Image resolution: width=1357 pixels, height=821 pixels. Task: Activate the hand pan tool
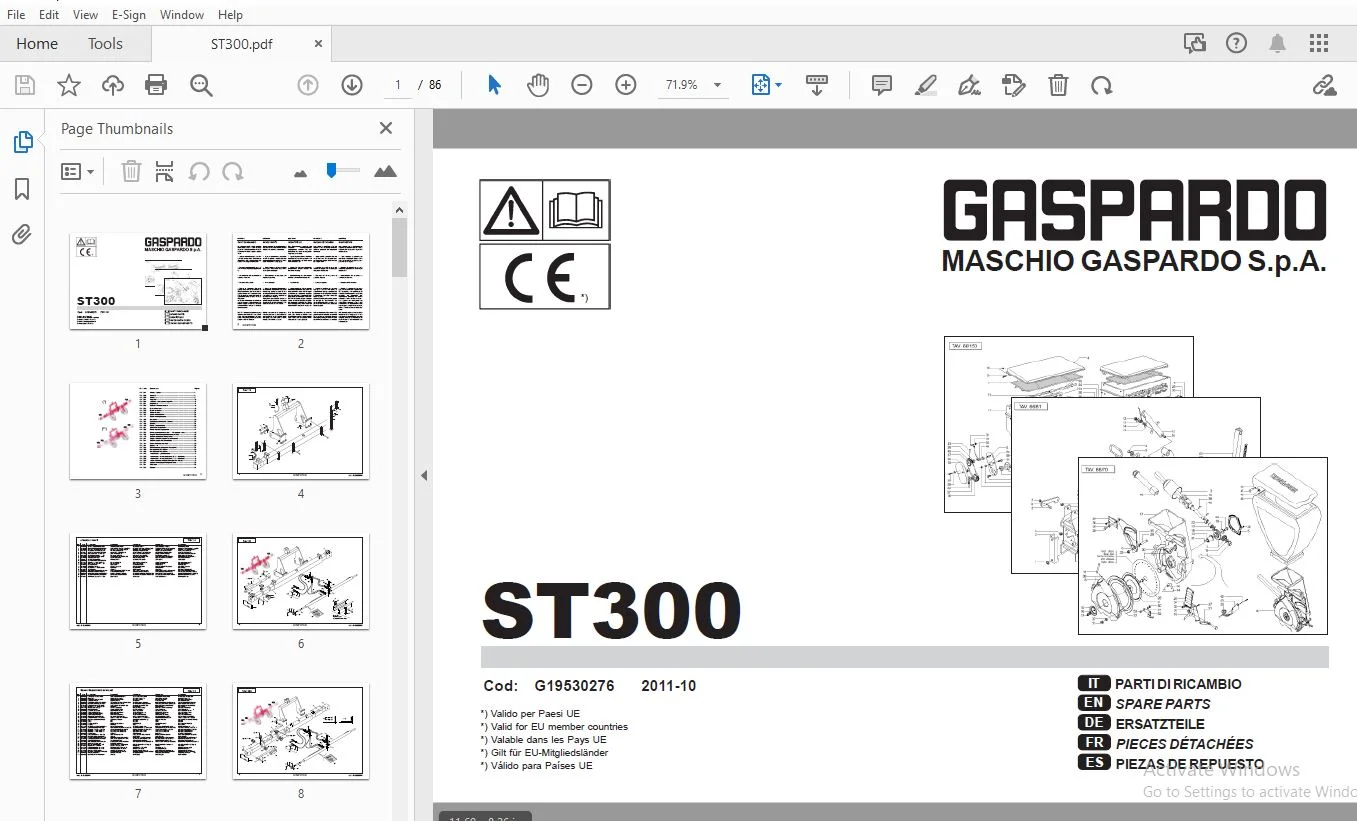click(x=538, y=86)
